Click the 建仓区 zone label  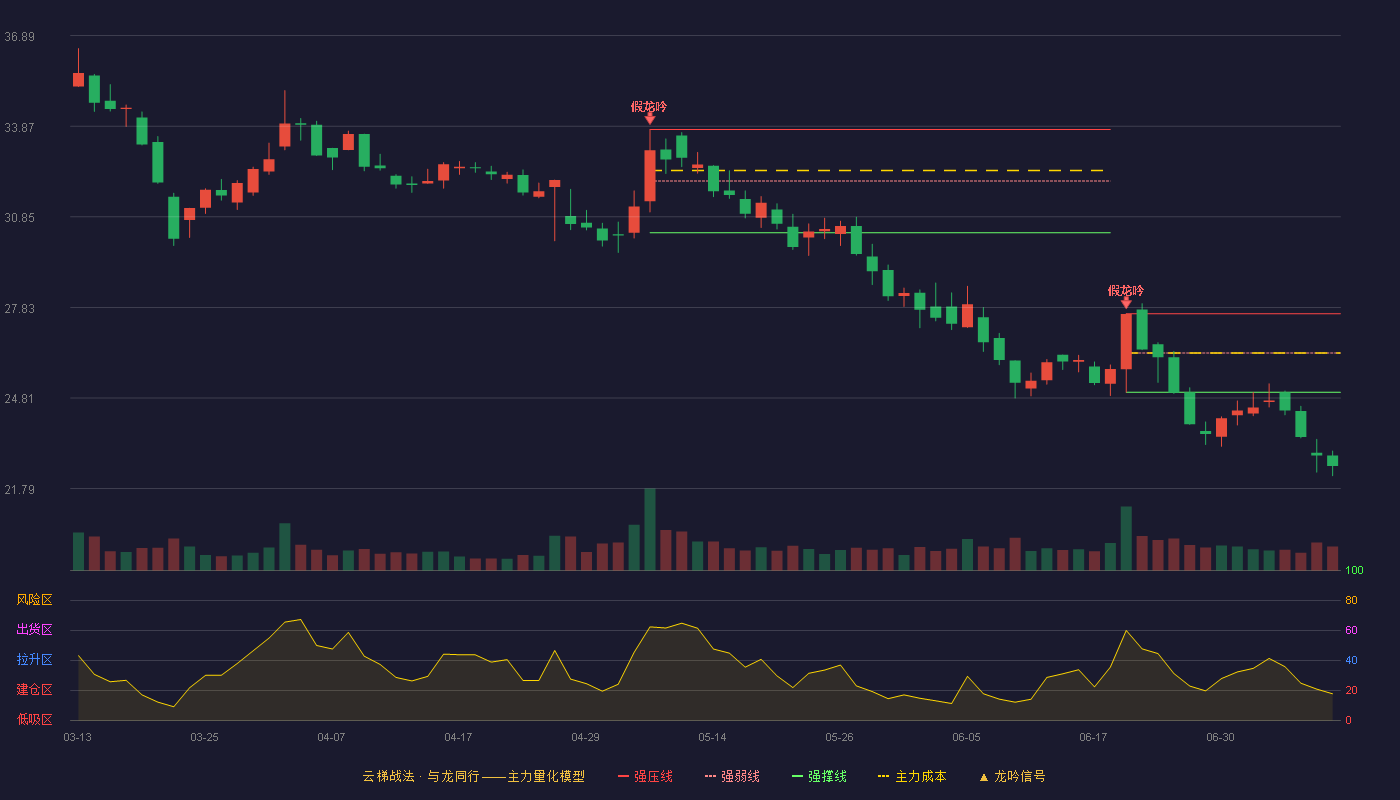34,690
